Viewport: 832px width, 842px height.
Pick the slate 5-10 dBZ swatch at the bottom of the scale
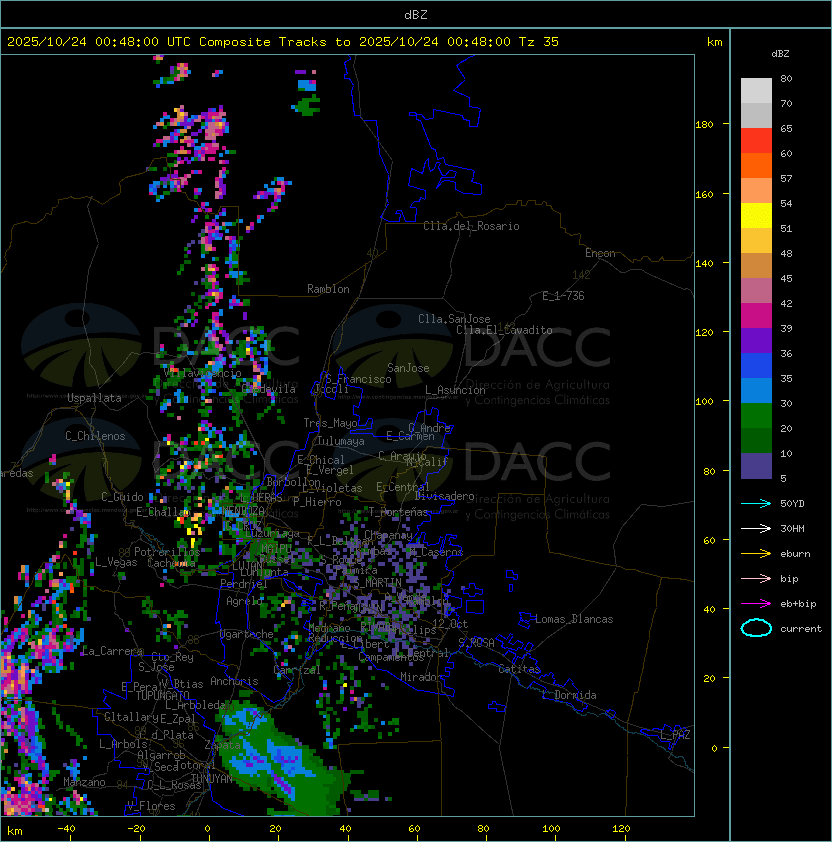[756, 466]
